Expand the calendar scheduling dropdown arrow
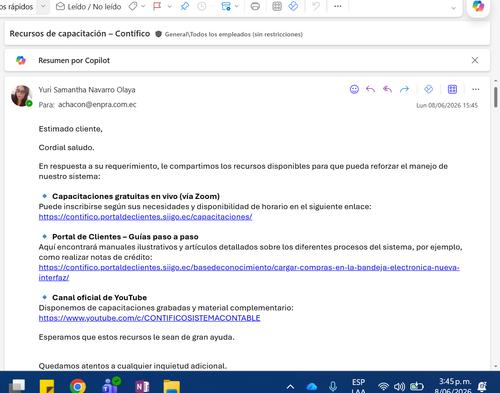Viewport: 500px width, 393px height. pos(237,6)
